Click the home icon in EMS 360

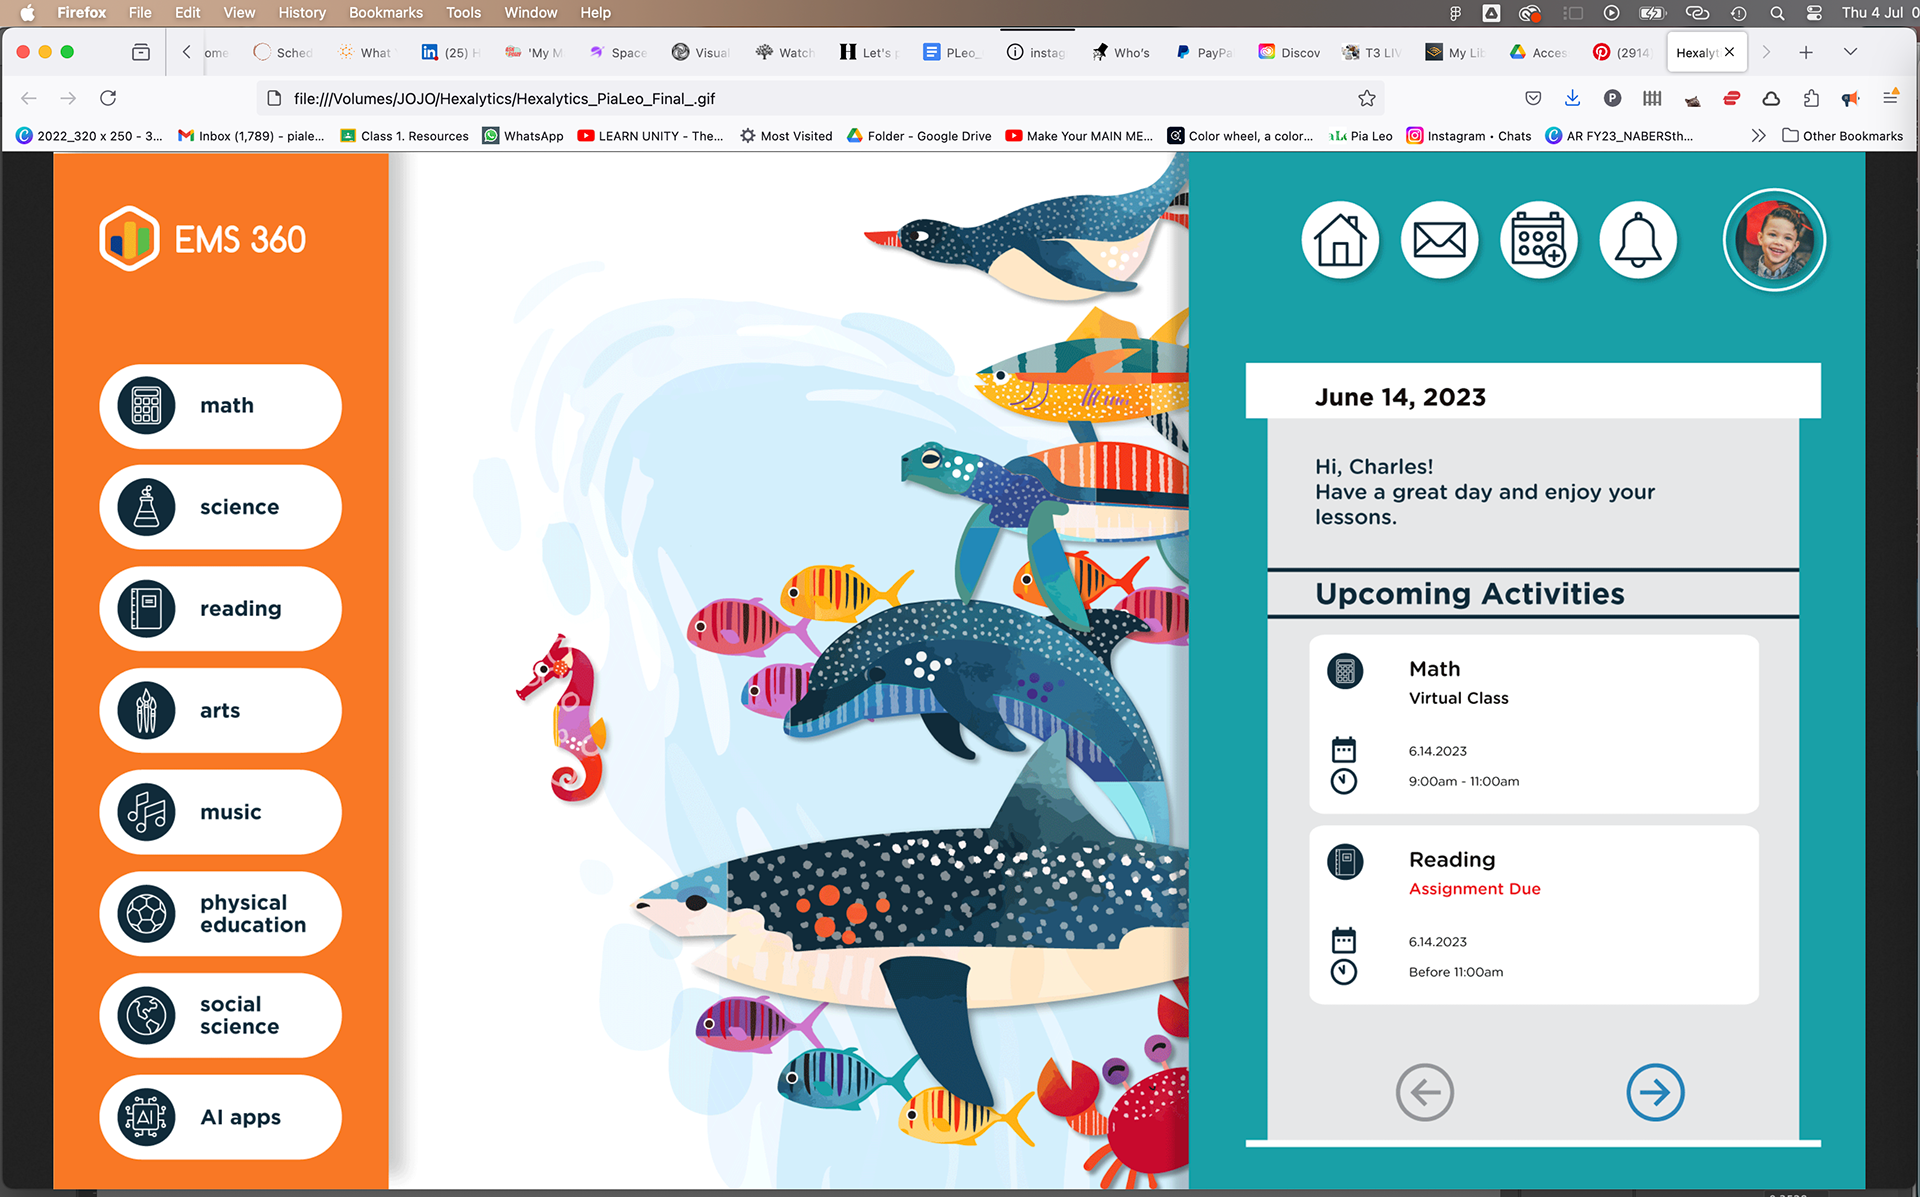(1340, 241)
